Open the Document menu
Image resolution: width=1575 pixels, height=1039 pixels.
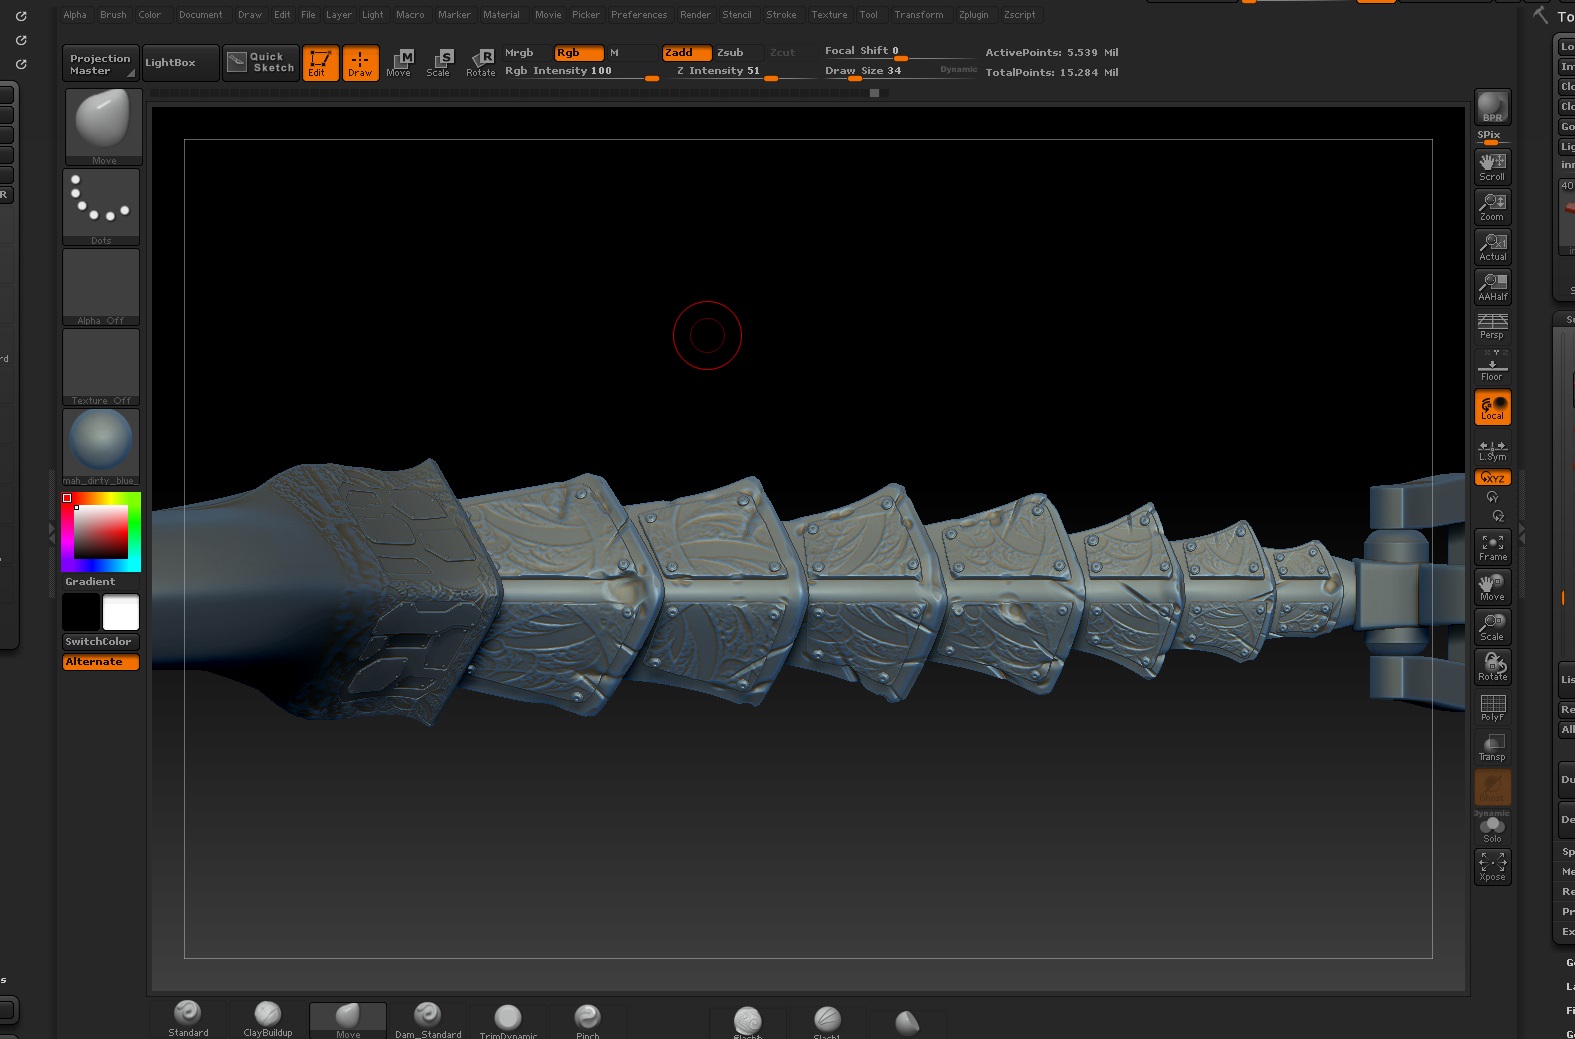201,15
